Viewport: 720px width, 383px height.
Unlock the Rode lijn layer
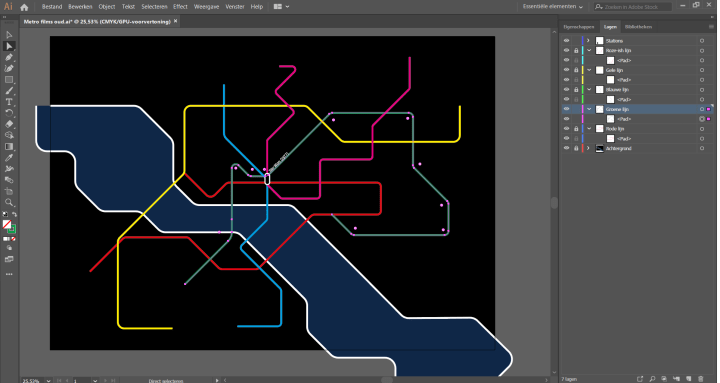coord(576,129)
